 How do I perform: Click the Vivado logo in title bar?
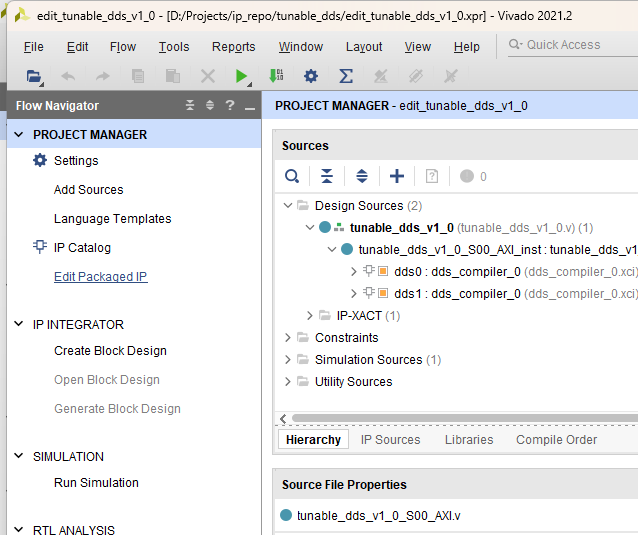click(x=21, y=15)
